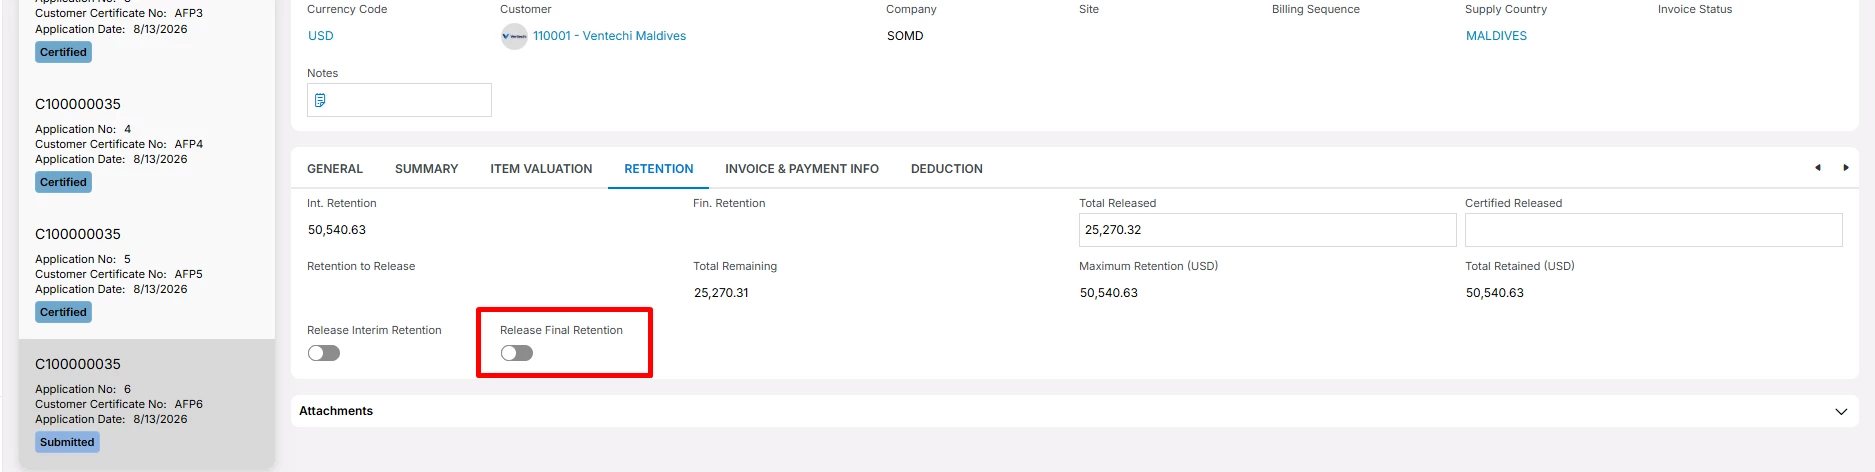Click the Notes field box
Screen dimensions: 1875x472
click(399, 100)
